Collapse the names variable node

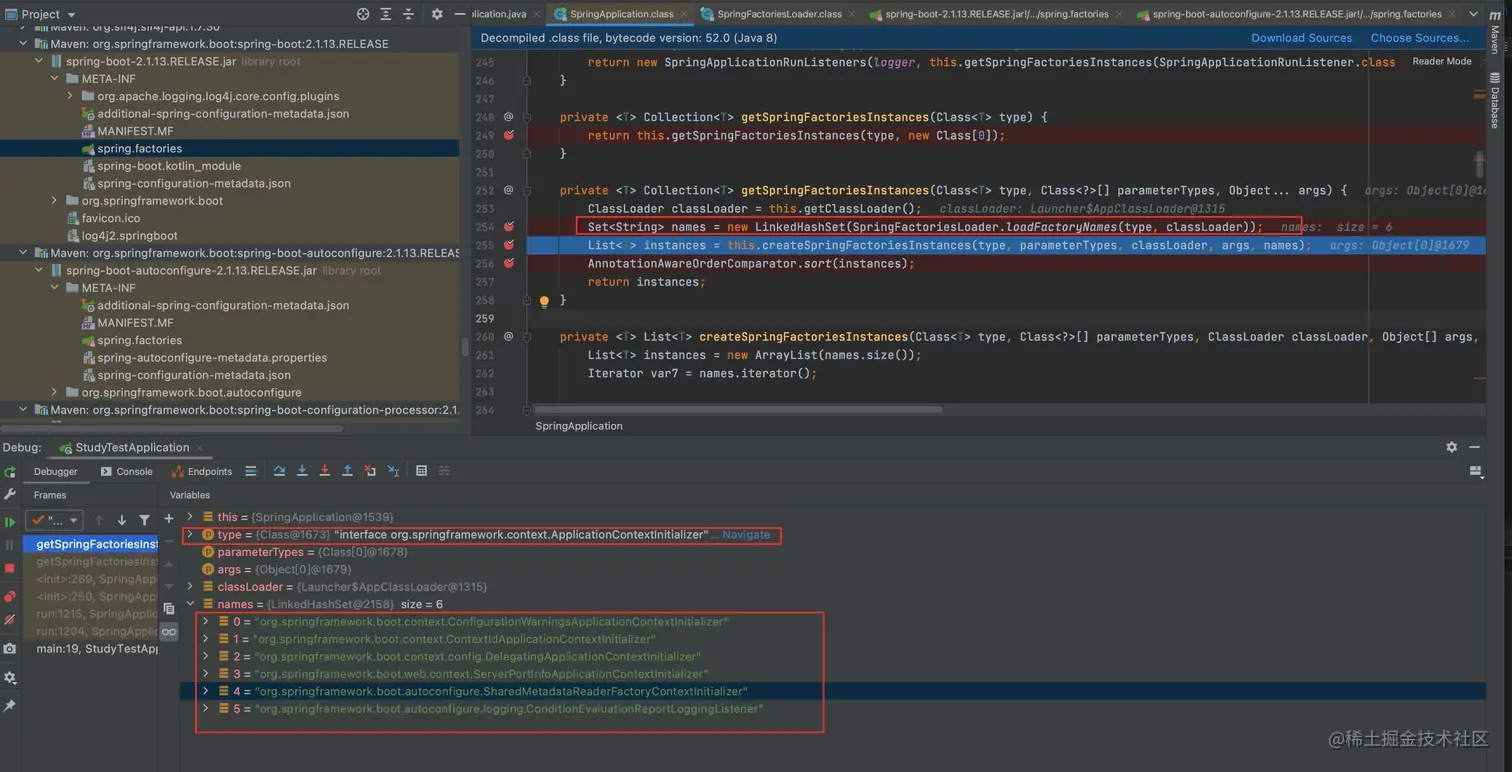click(x=190, y=604)
